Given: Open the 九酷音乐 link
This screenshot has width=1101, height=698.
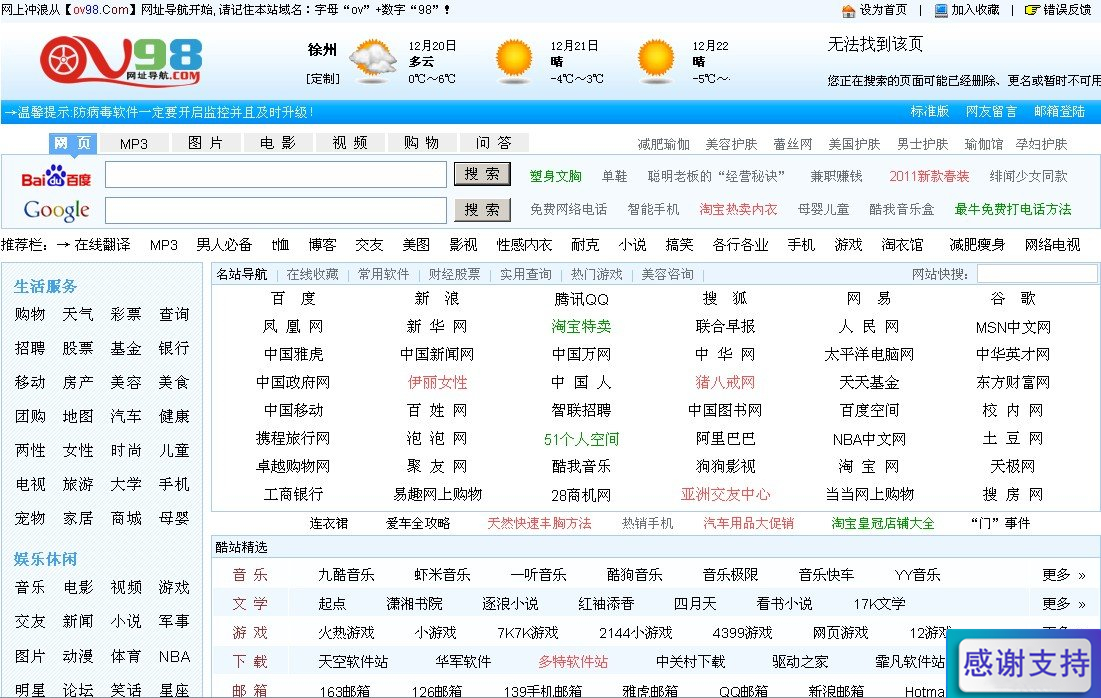Looking at the screenshot, I should [x=346, y=575].
